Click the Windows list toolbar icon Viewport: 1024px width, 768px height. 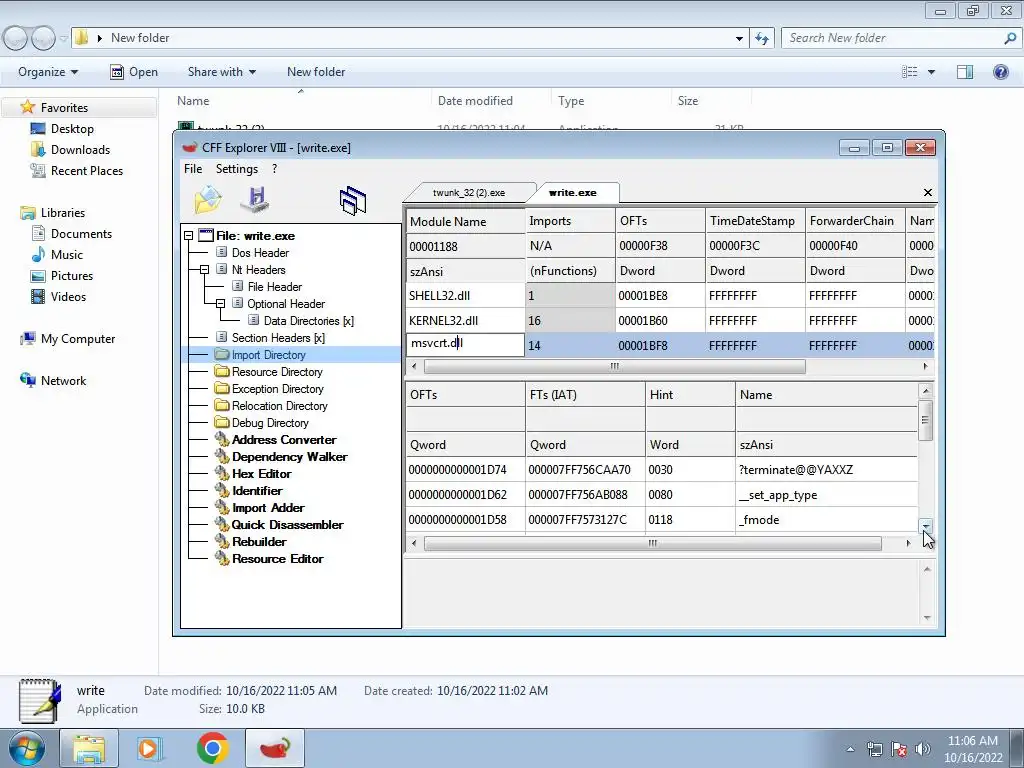353,200
